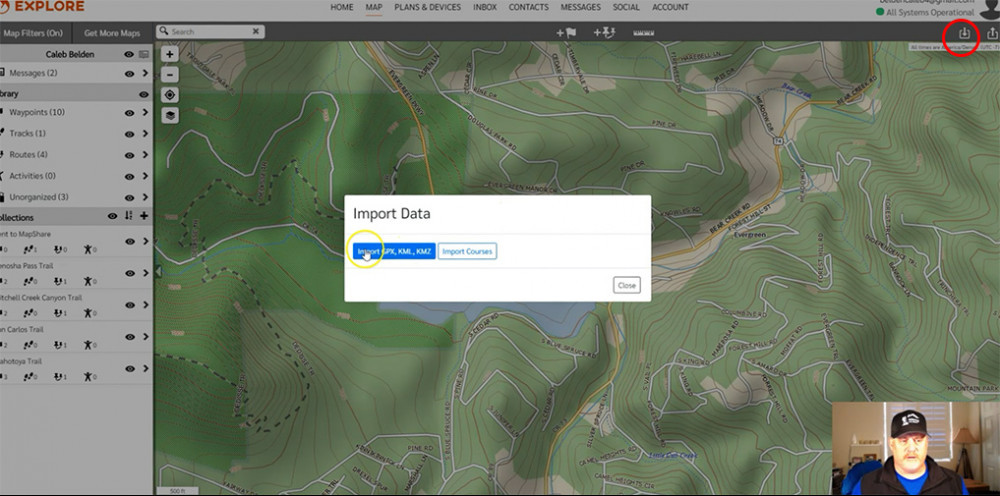Click the Garmin Explore logo
1000x496 pixels.
coord(42,7)
